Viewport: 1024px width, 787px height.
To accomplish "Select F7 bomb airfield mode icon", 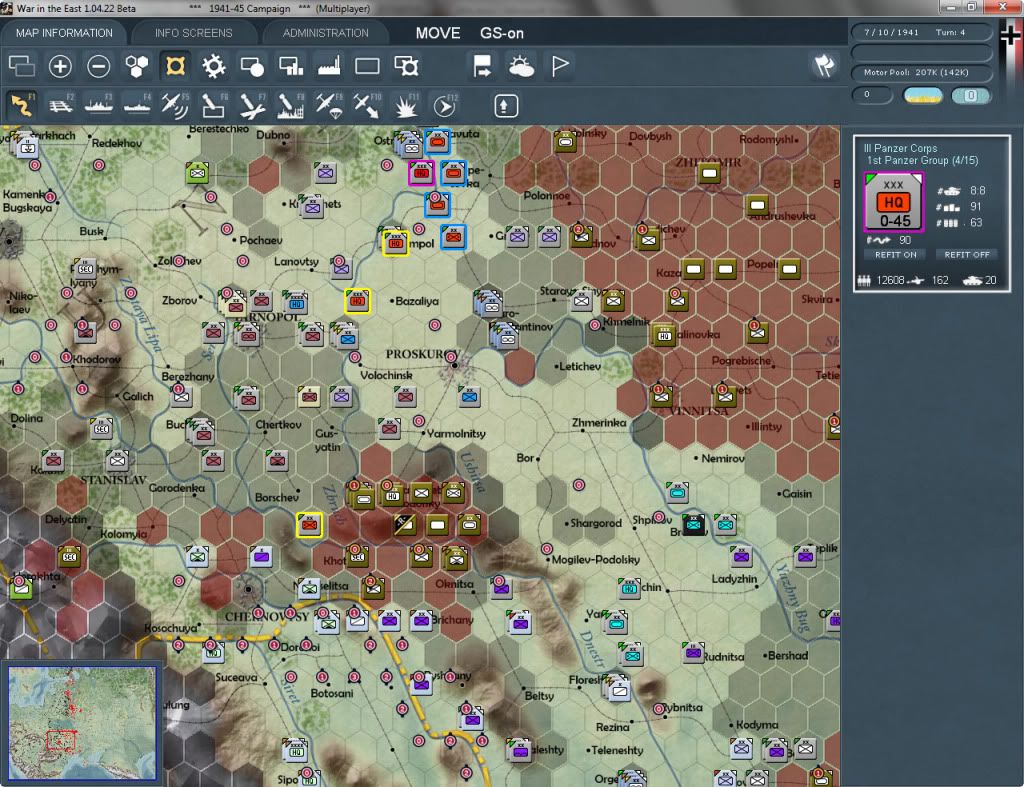I will pos(252,105).
